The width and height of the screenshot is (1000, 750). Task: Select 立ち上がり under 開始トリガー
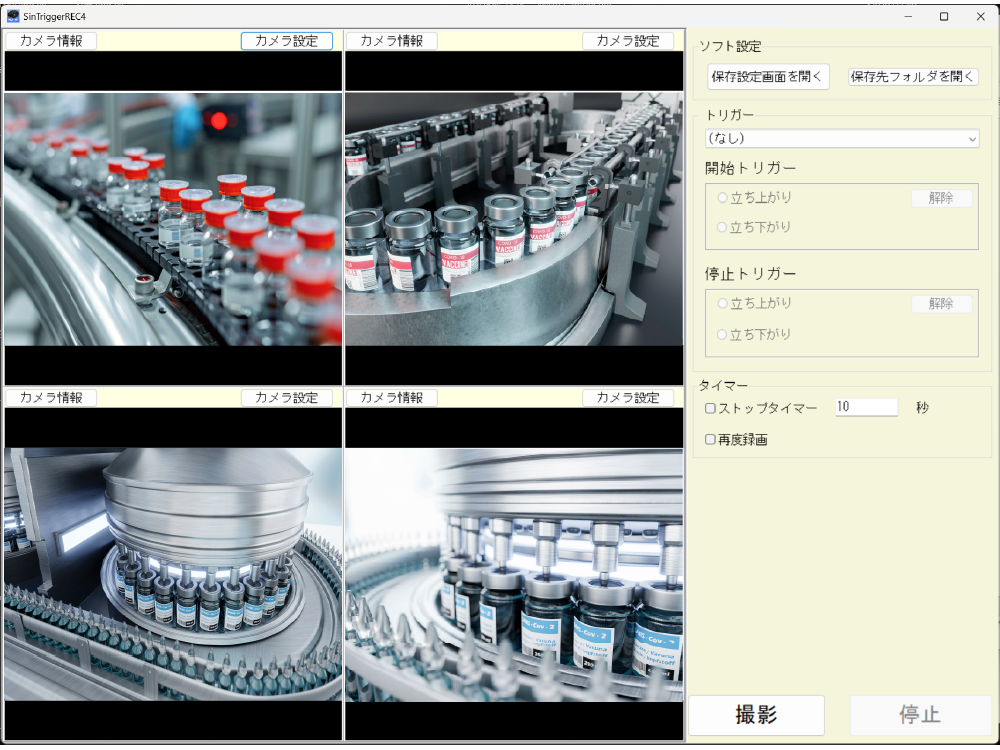(723, 198)
